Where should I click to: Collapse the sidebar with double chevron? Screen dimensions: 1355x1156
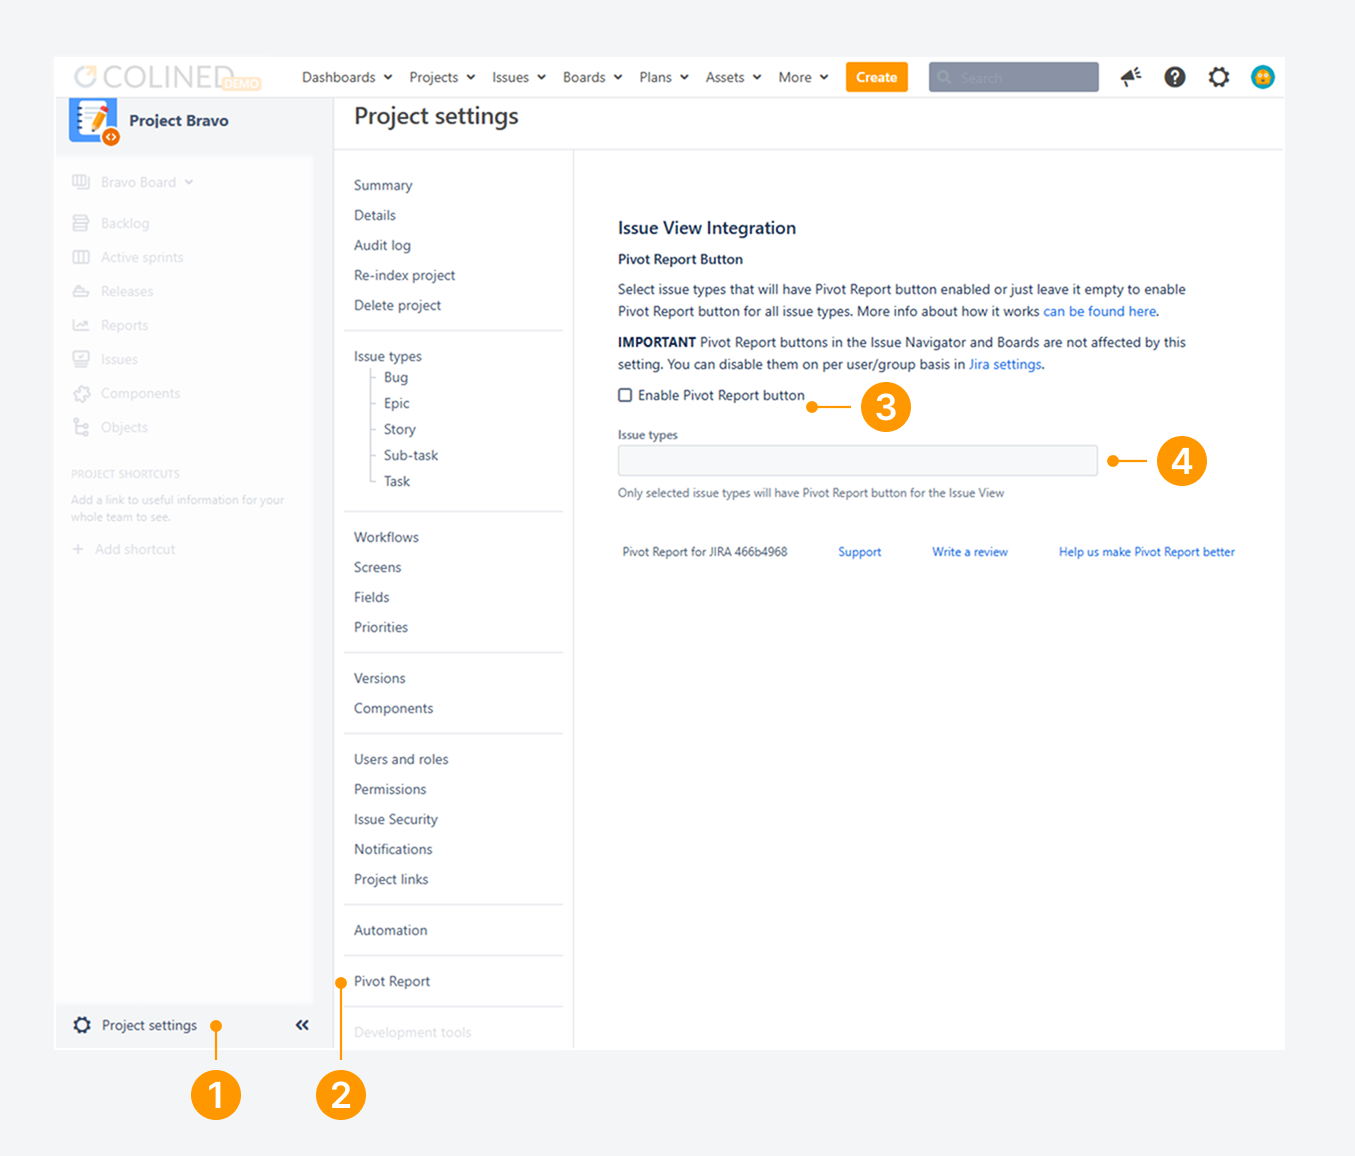point(302,1025)
